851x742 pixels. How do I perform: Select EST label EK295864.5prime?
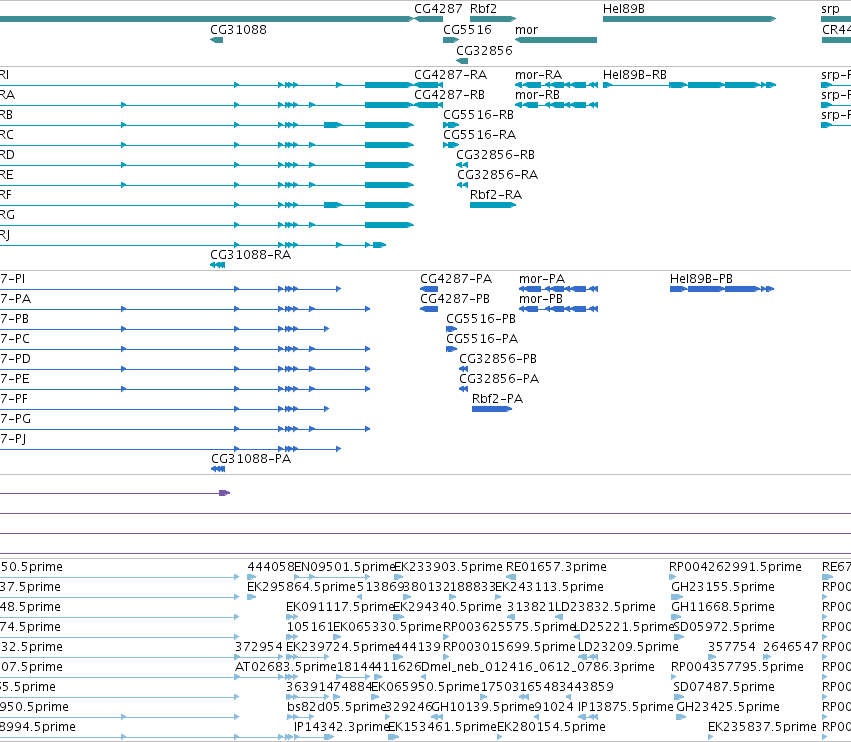point(301,587)
